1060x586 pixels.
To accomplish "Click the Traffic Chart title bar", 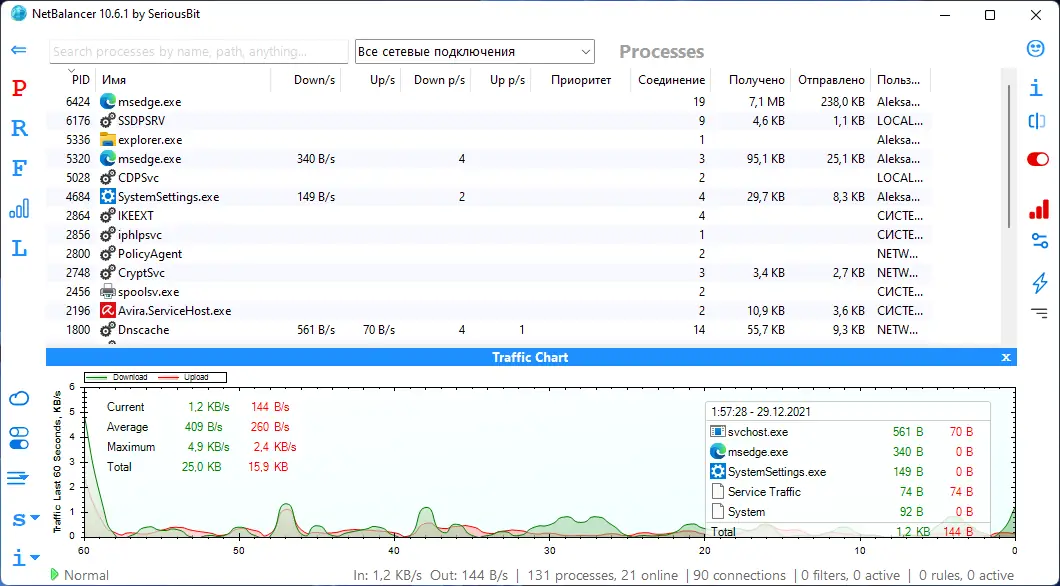I will coord(530,358).
